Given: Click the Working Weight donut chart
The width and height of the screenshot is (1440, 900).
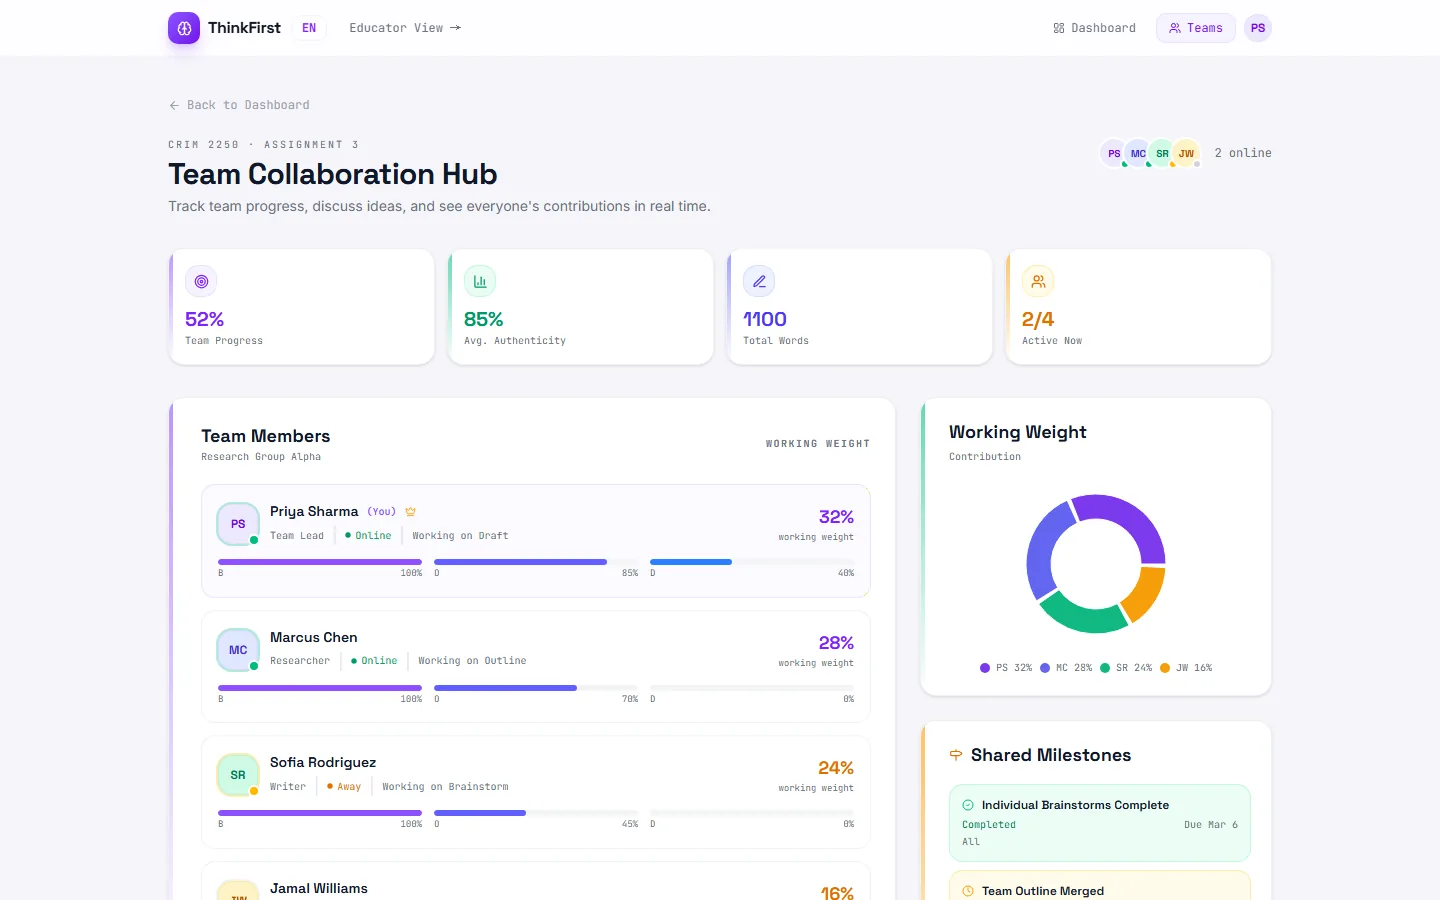Looking at the screenshot, I should [1096, 564].
